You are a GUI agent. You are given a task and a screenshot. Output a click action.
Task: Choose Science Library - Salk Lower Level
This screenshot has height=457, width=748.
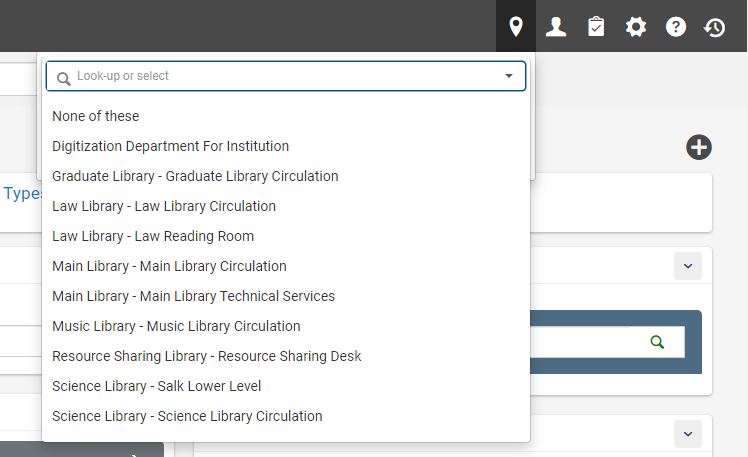(156, 386)
